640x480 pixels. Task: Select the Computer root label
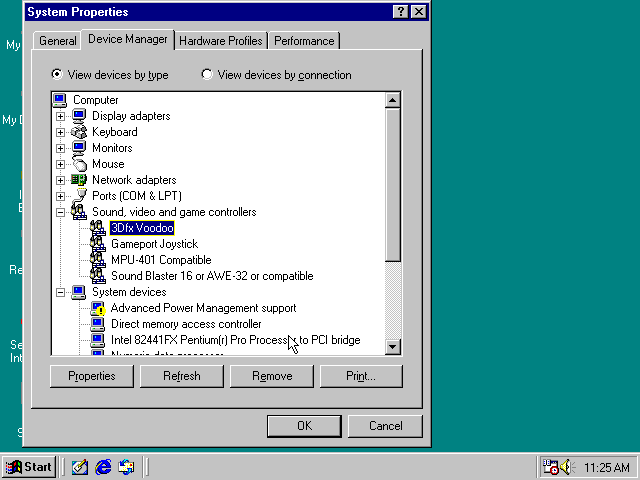point(96,100)
